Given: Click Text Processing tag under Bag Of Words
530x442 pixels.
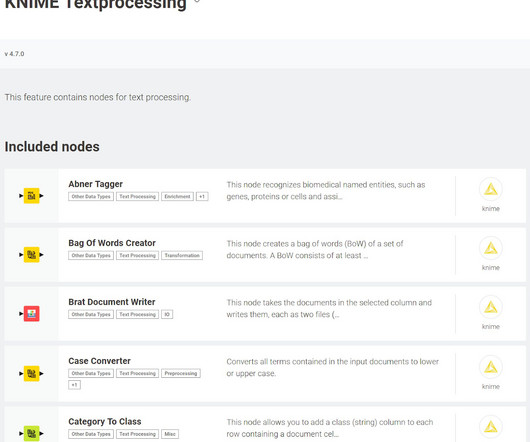Looking at the screenshot, I should pos(138,255).
